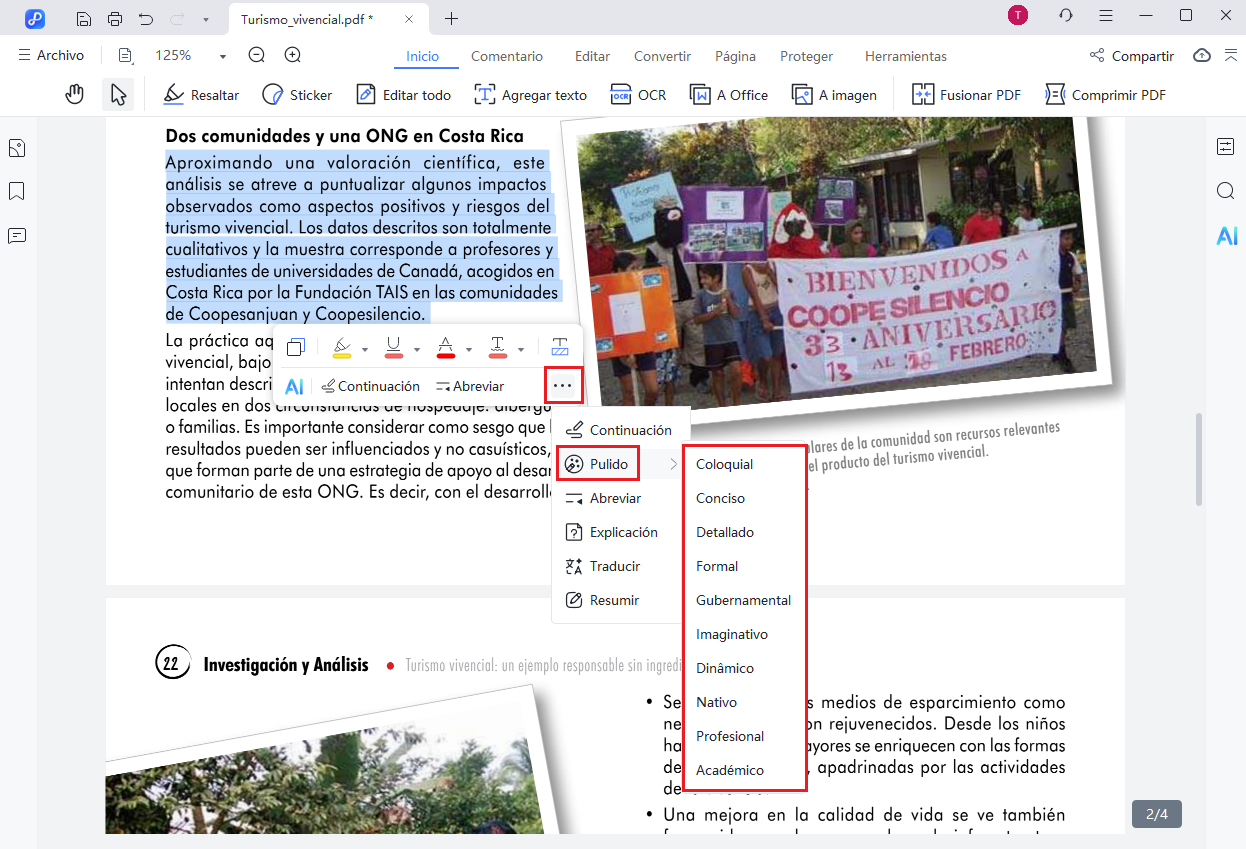This screenshot has height=849, width=1246.
Task: Open the 125% zoom level dropdown
Action: click(190, 56)
